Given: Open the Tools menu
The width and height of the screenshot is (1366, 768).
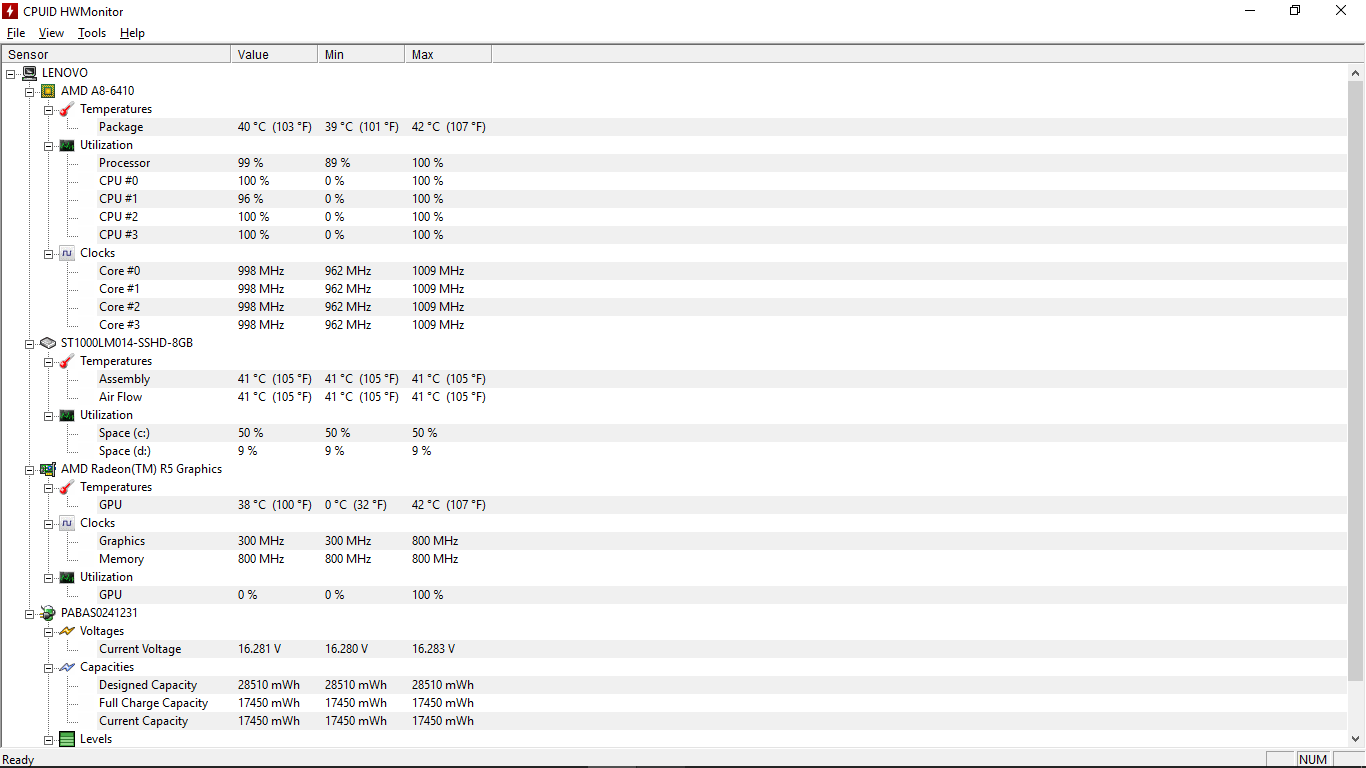Looking at the screenshot, I should coord(92,33).
